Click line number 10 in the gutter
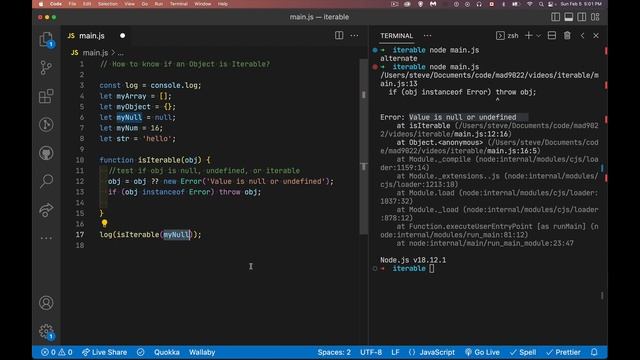640x360 pixels. (80, 160)
